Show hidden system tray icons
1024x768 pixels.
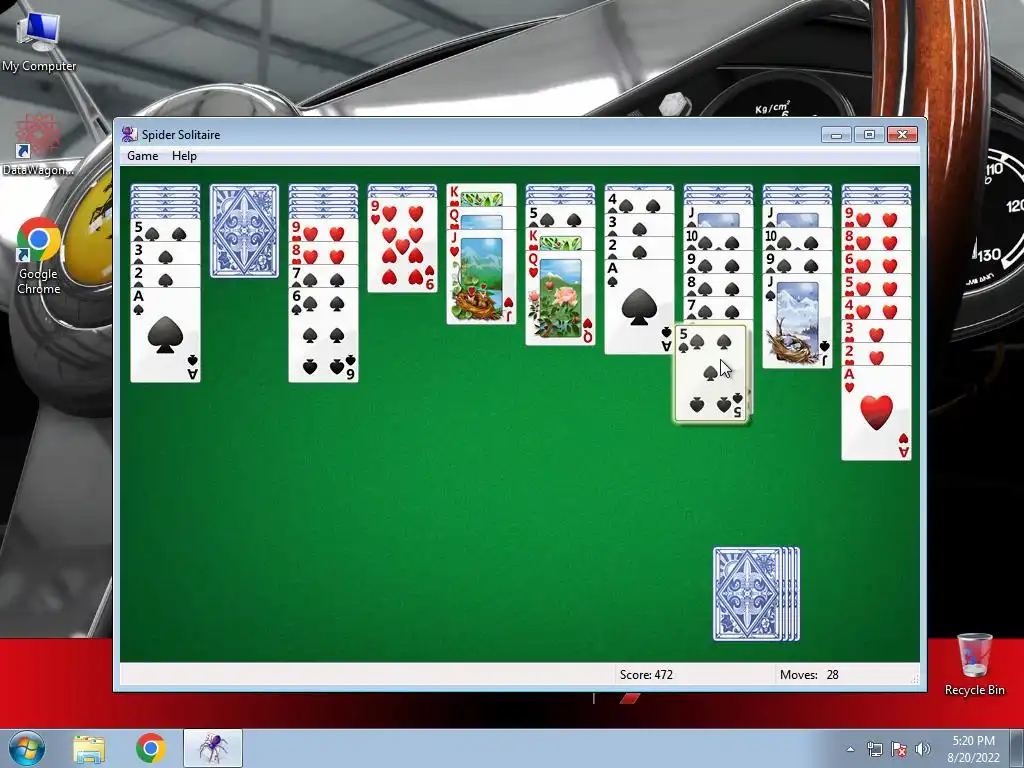coord(850,749)
